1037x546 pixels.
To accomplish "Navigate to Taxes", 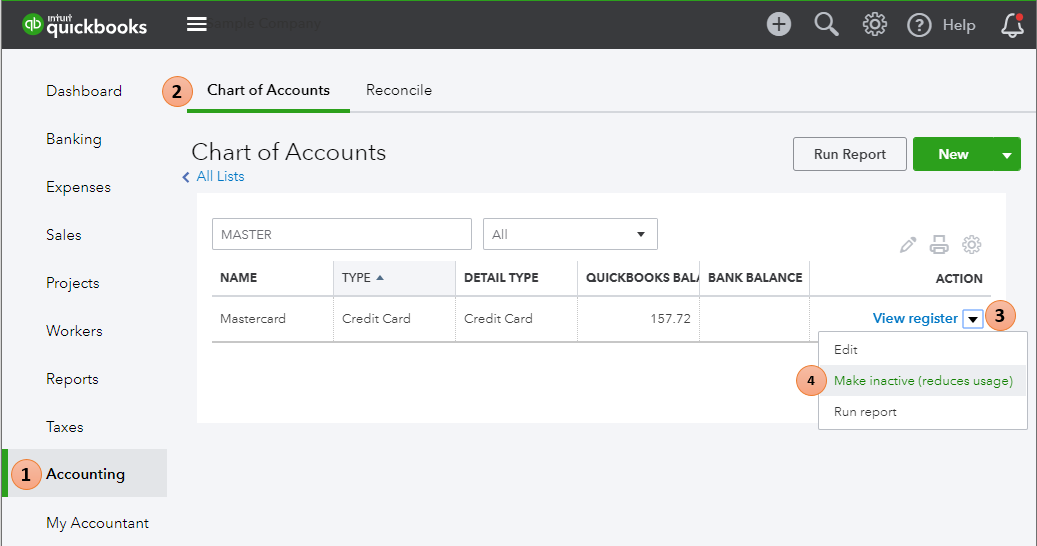I will (x=65, y=426).
